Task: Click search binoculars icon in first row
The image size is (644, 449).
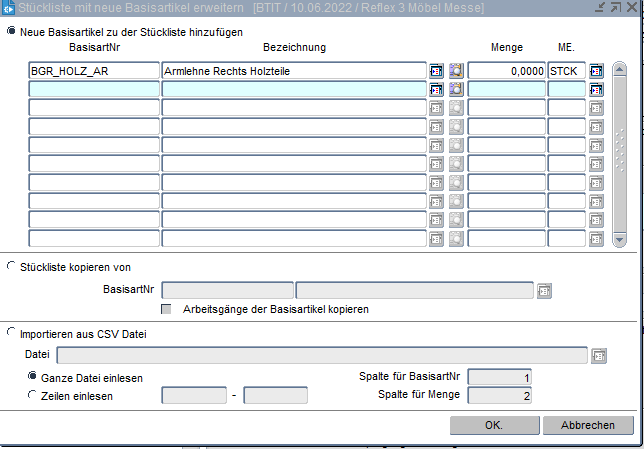Action: (456, 71)
